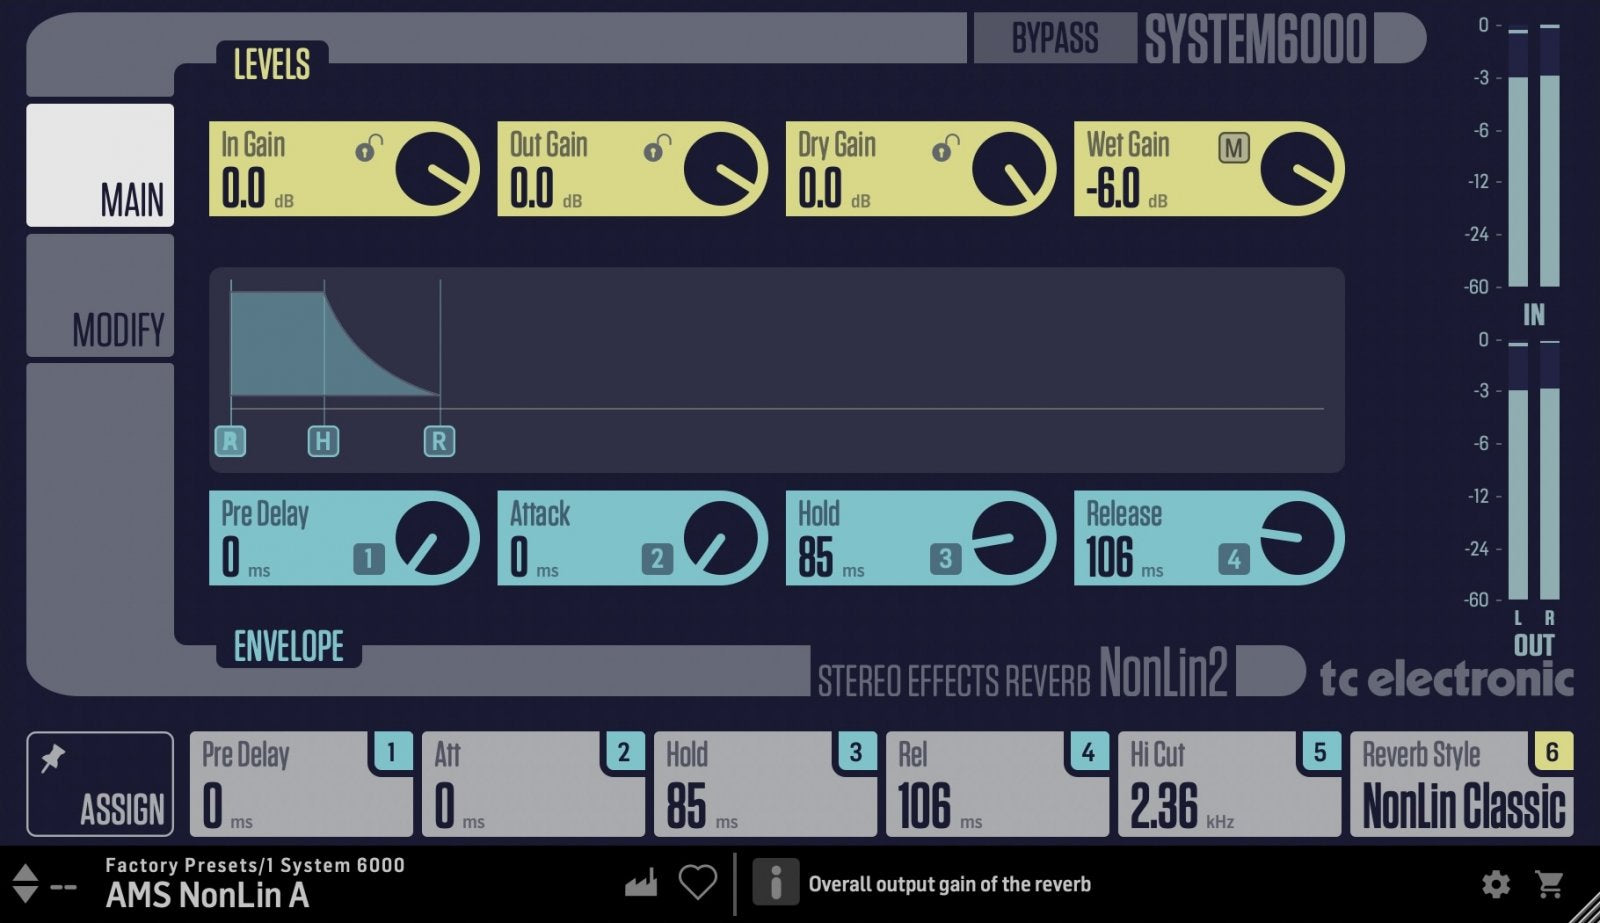Screen dimensions: 1600x923
Task: Toggle the M mute on Wet Gain
Action: tap(1234, 146)
